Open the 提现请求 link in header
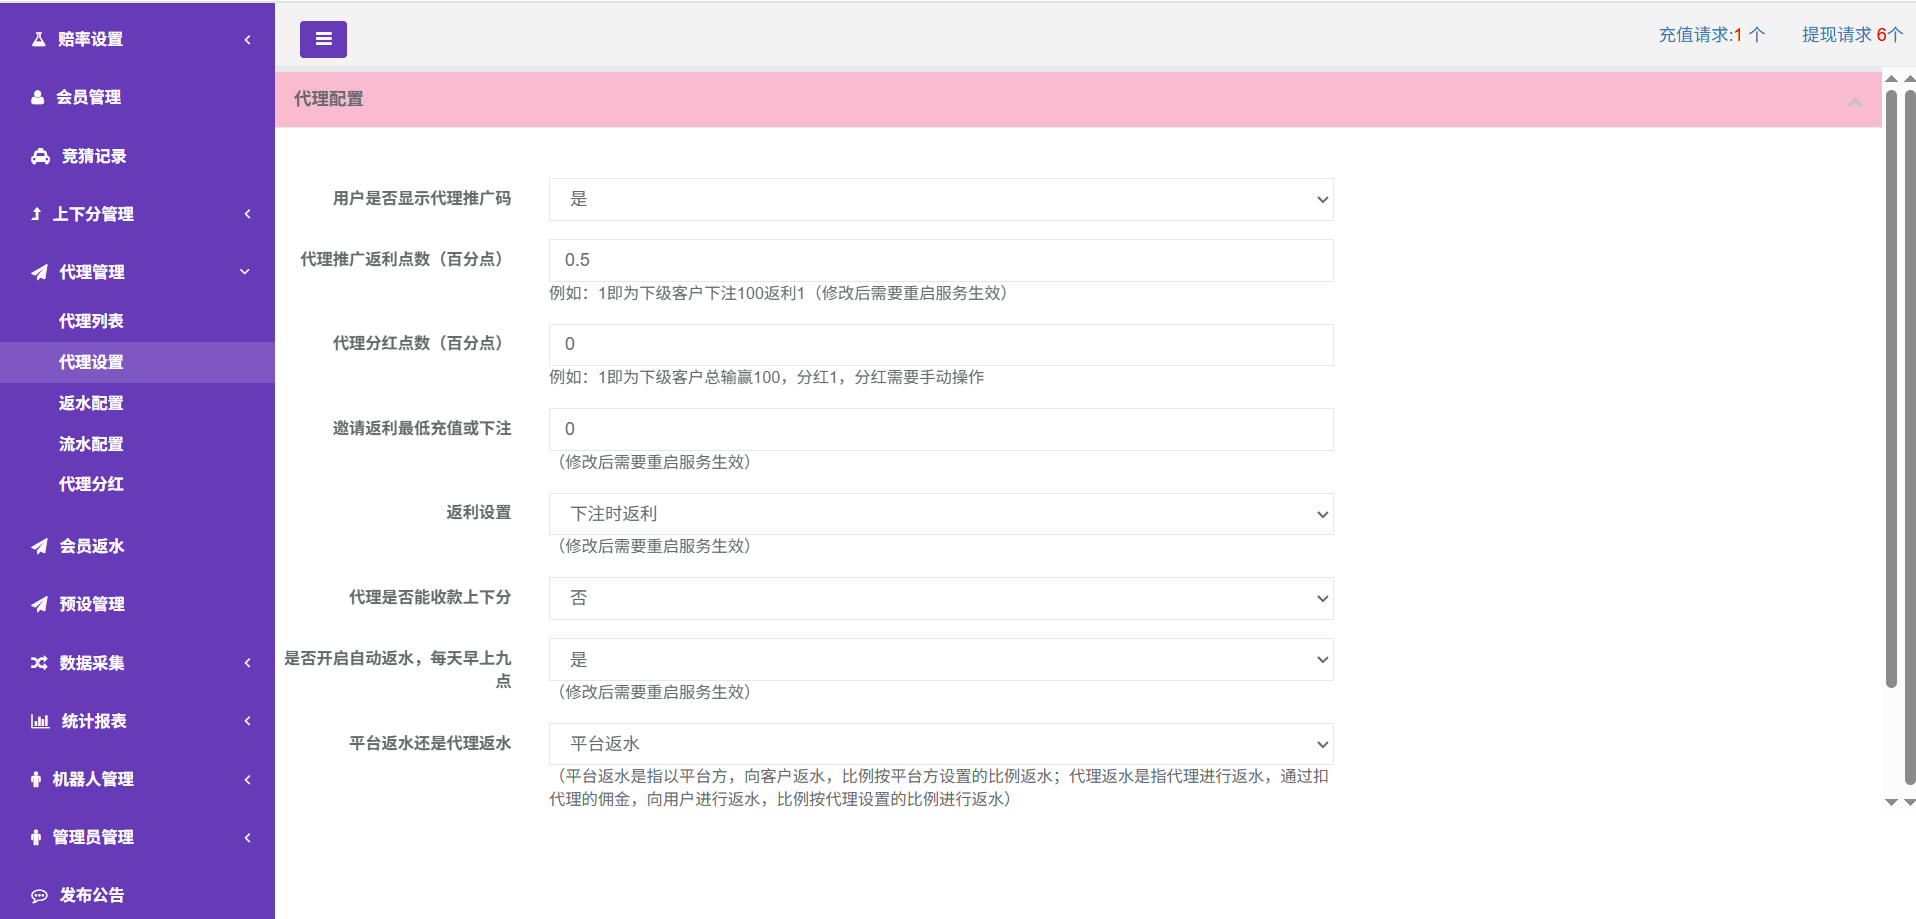 click(1851, 35)
